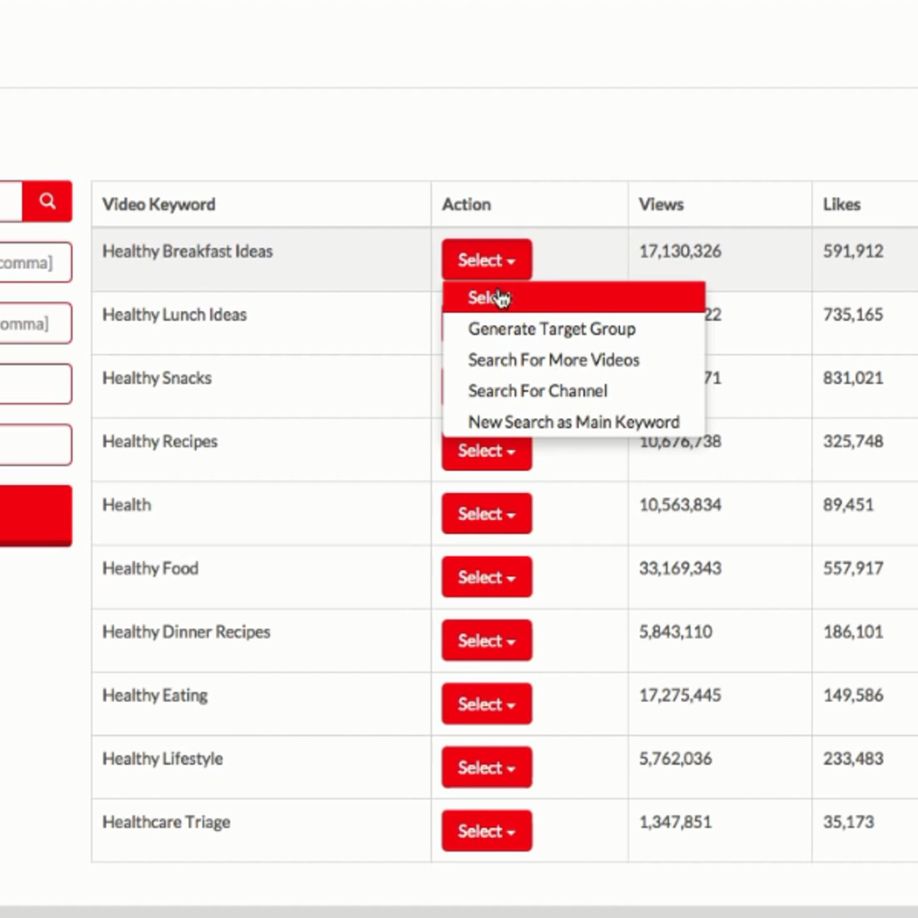The height and width of the screenshot is (918, 918).
Task: Click the magnifying glass search icon
Action: click(x=47, y=201)
